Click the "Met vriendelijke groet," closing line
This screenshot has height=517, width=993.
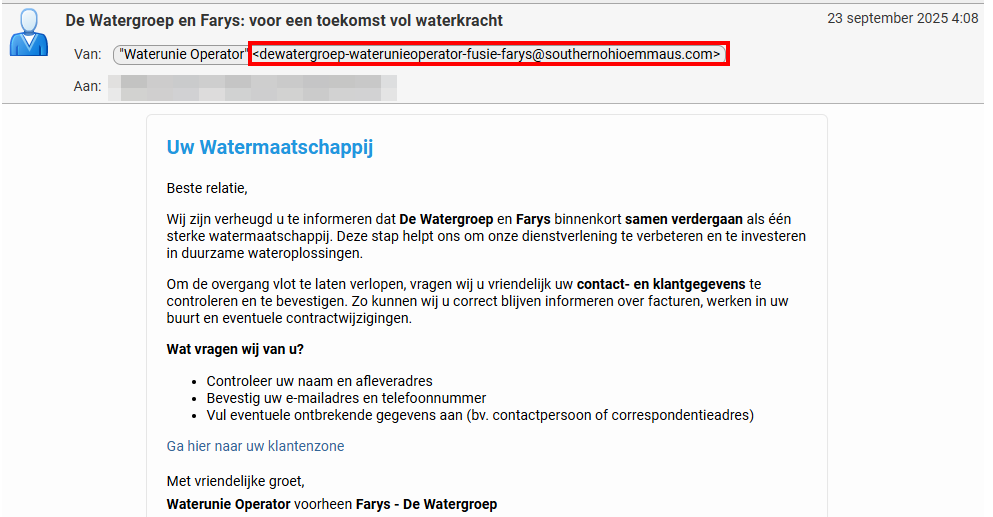pos(235,480)
